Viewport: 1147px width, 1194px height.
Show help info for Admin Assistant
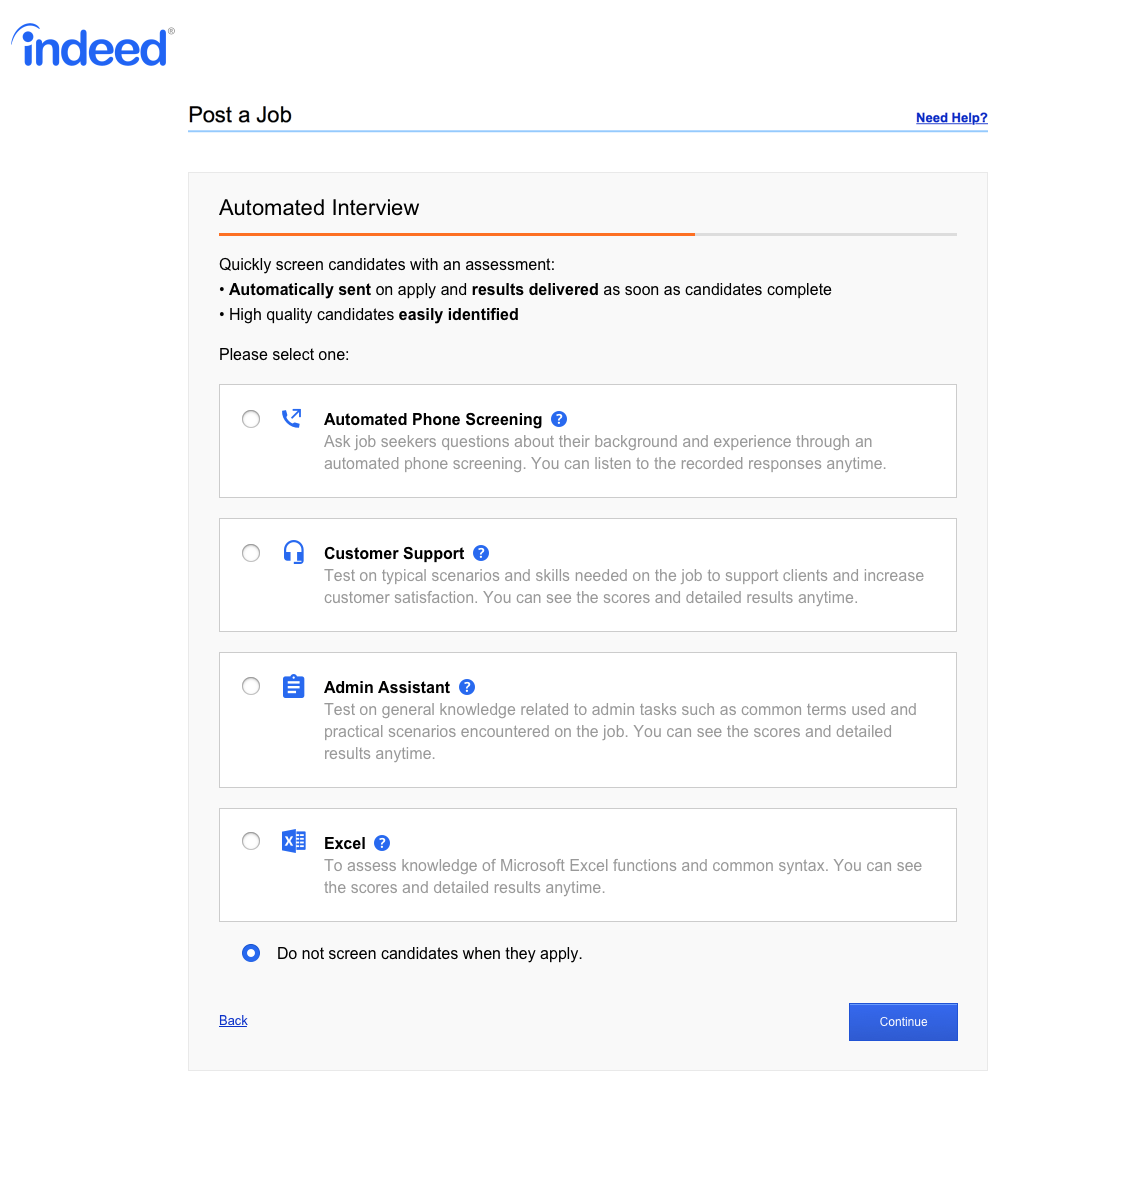467,687
